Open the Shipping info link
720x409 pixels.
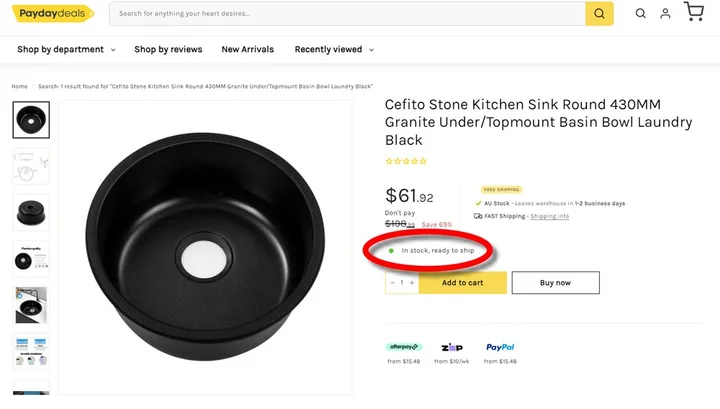(549, 216)
